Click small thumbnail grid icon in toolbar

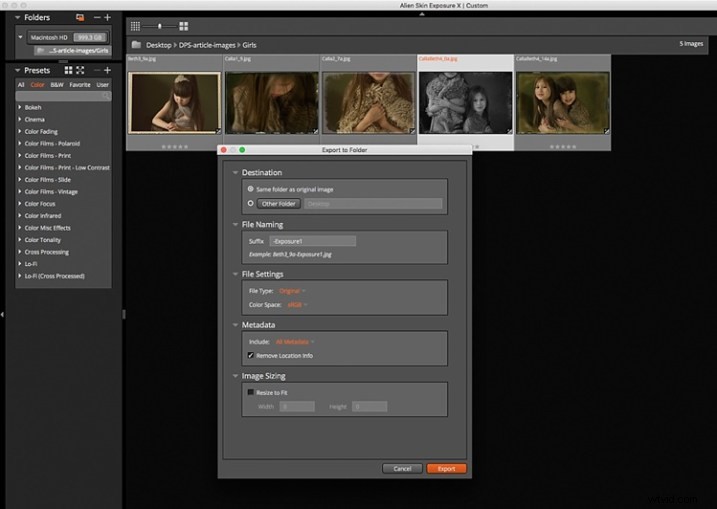click(x=135, y=24)
